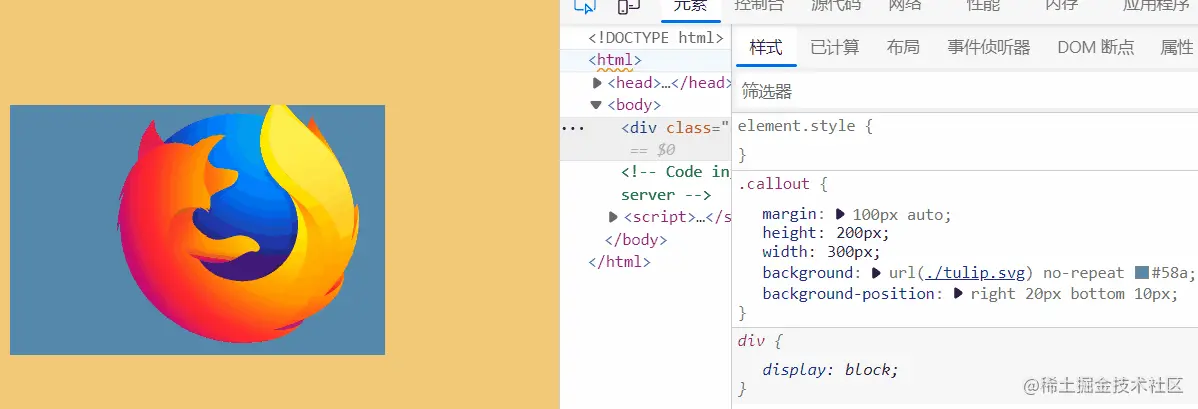Click the display: block declaration
The height and width of the screenshot is (409, 1198).
[831, 369]
